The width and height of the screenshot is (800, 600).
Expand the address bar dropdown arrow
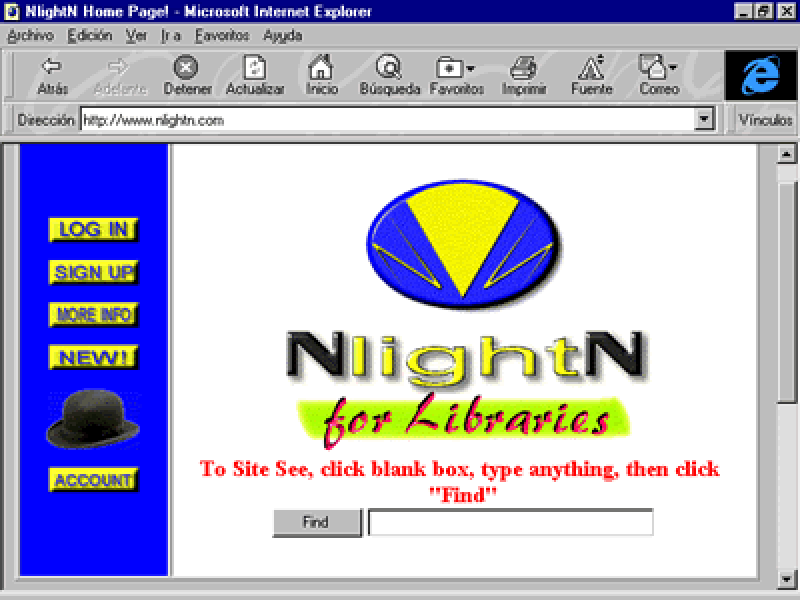[704, 120]
